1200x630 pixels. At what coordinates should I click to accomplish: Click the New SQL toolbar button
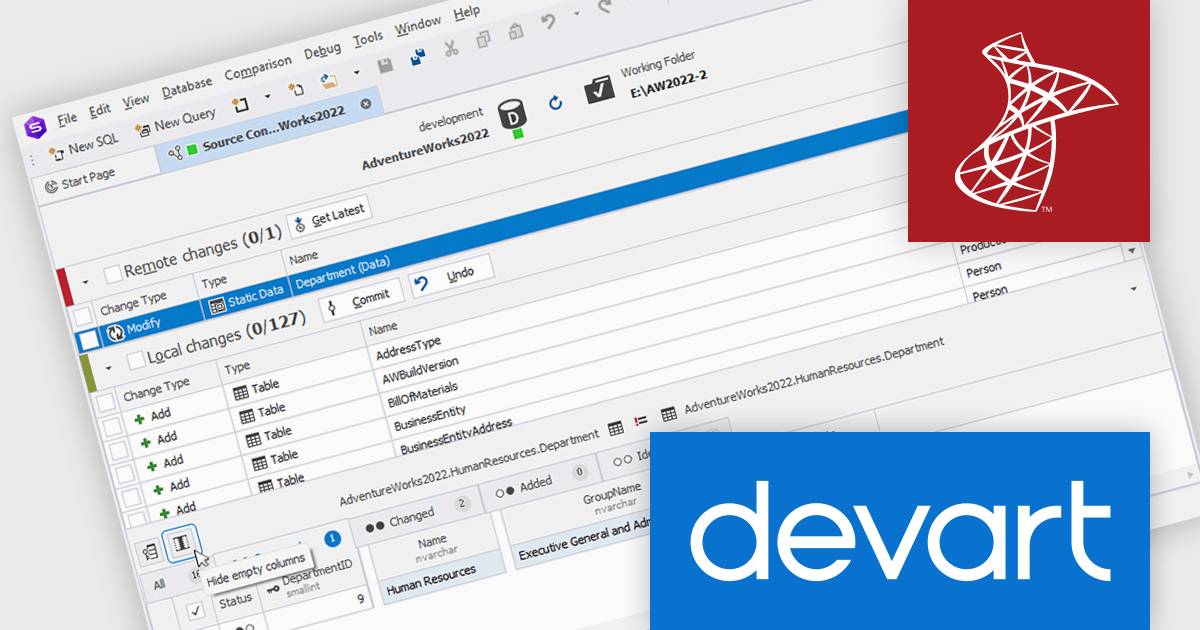coord(83,145)
